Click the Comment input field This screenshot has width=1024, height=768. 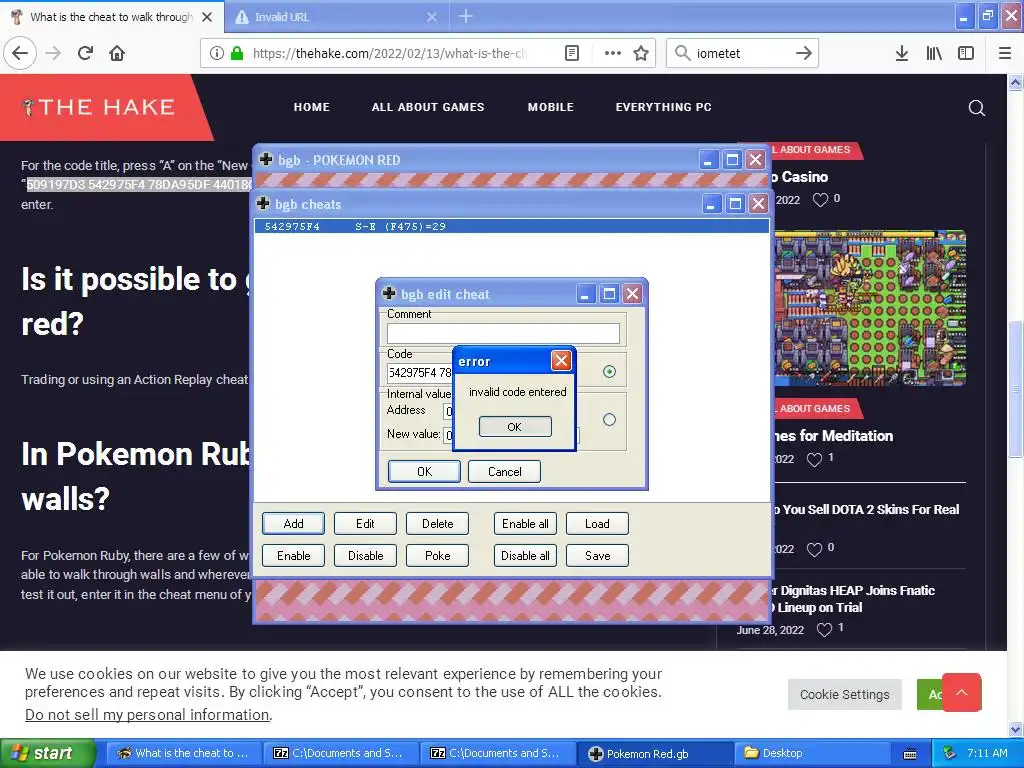pyautogui.click(x=503, y=333)
